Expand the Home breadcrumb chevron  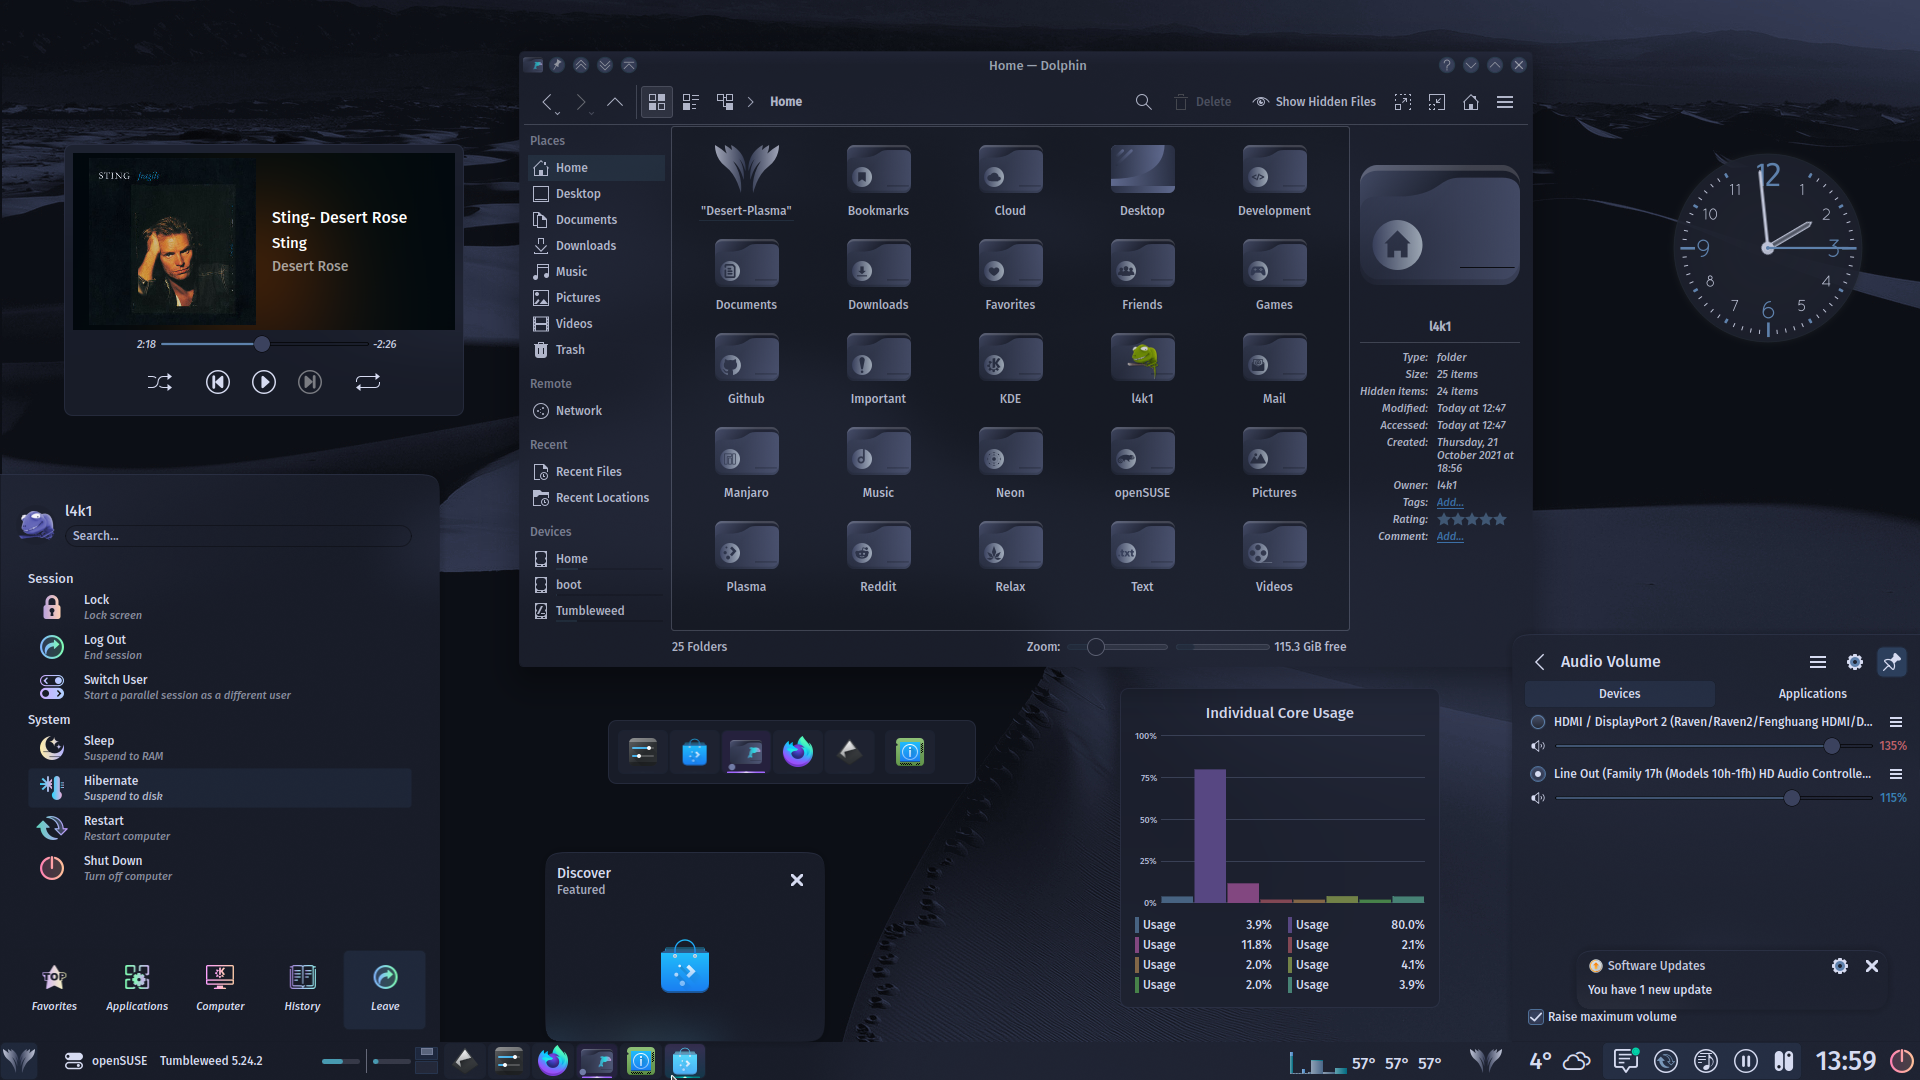pos(751,102)
